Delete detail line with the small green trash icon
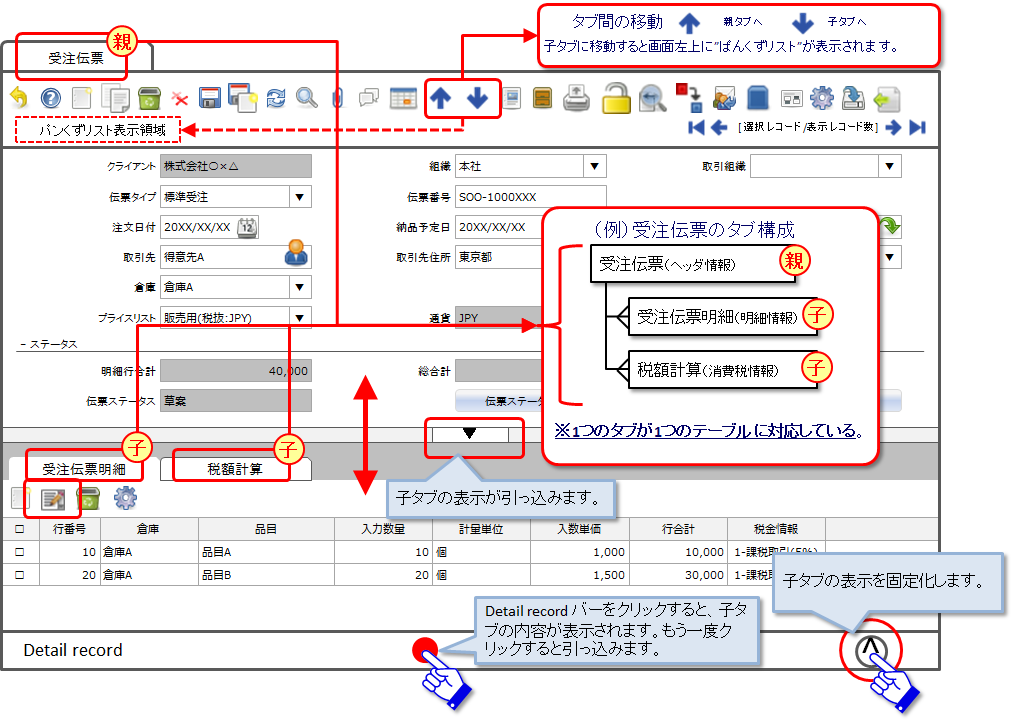This screenshot has width=1013, height=723. pos(88,498)
